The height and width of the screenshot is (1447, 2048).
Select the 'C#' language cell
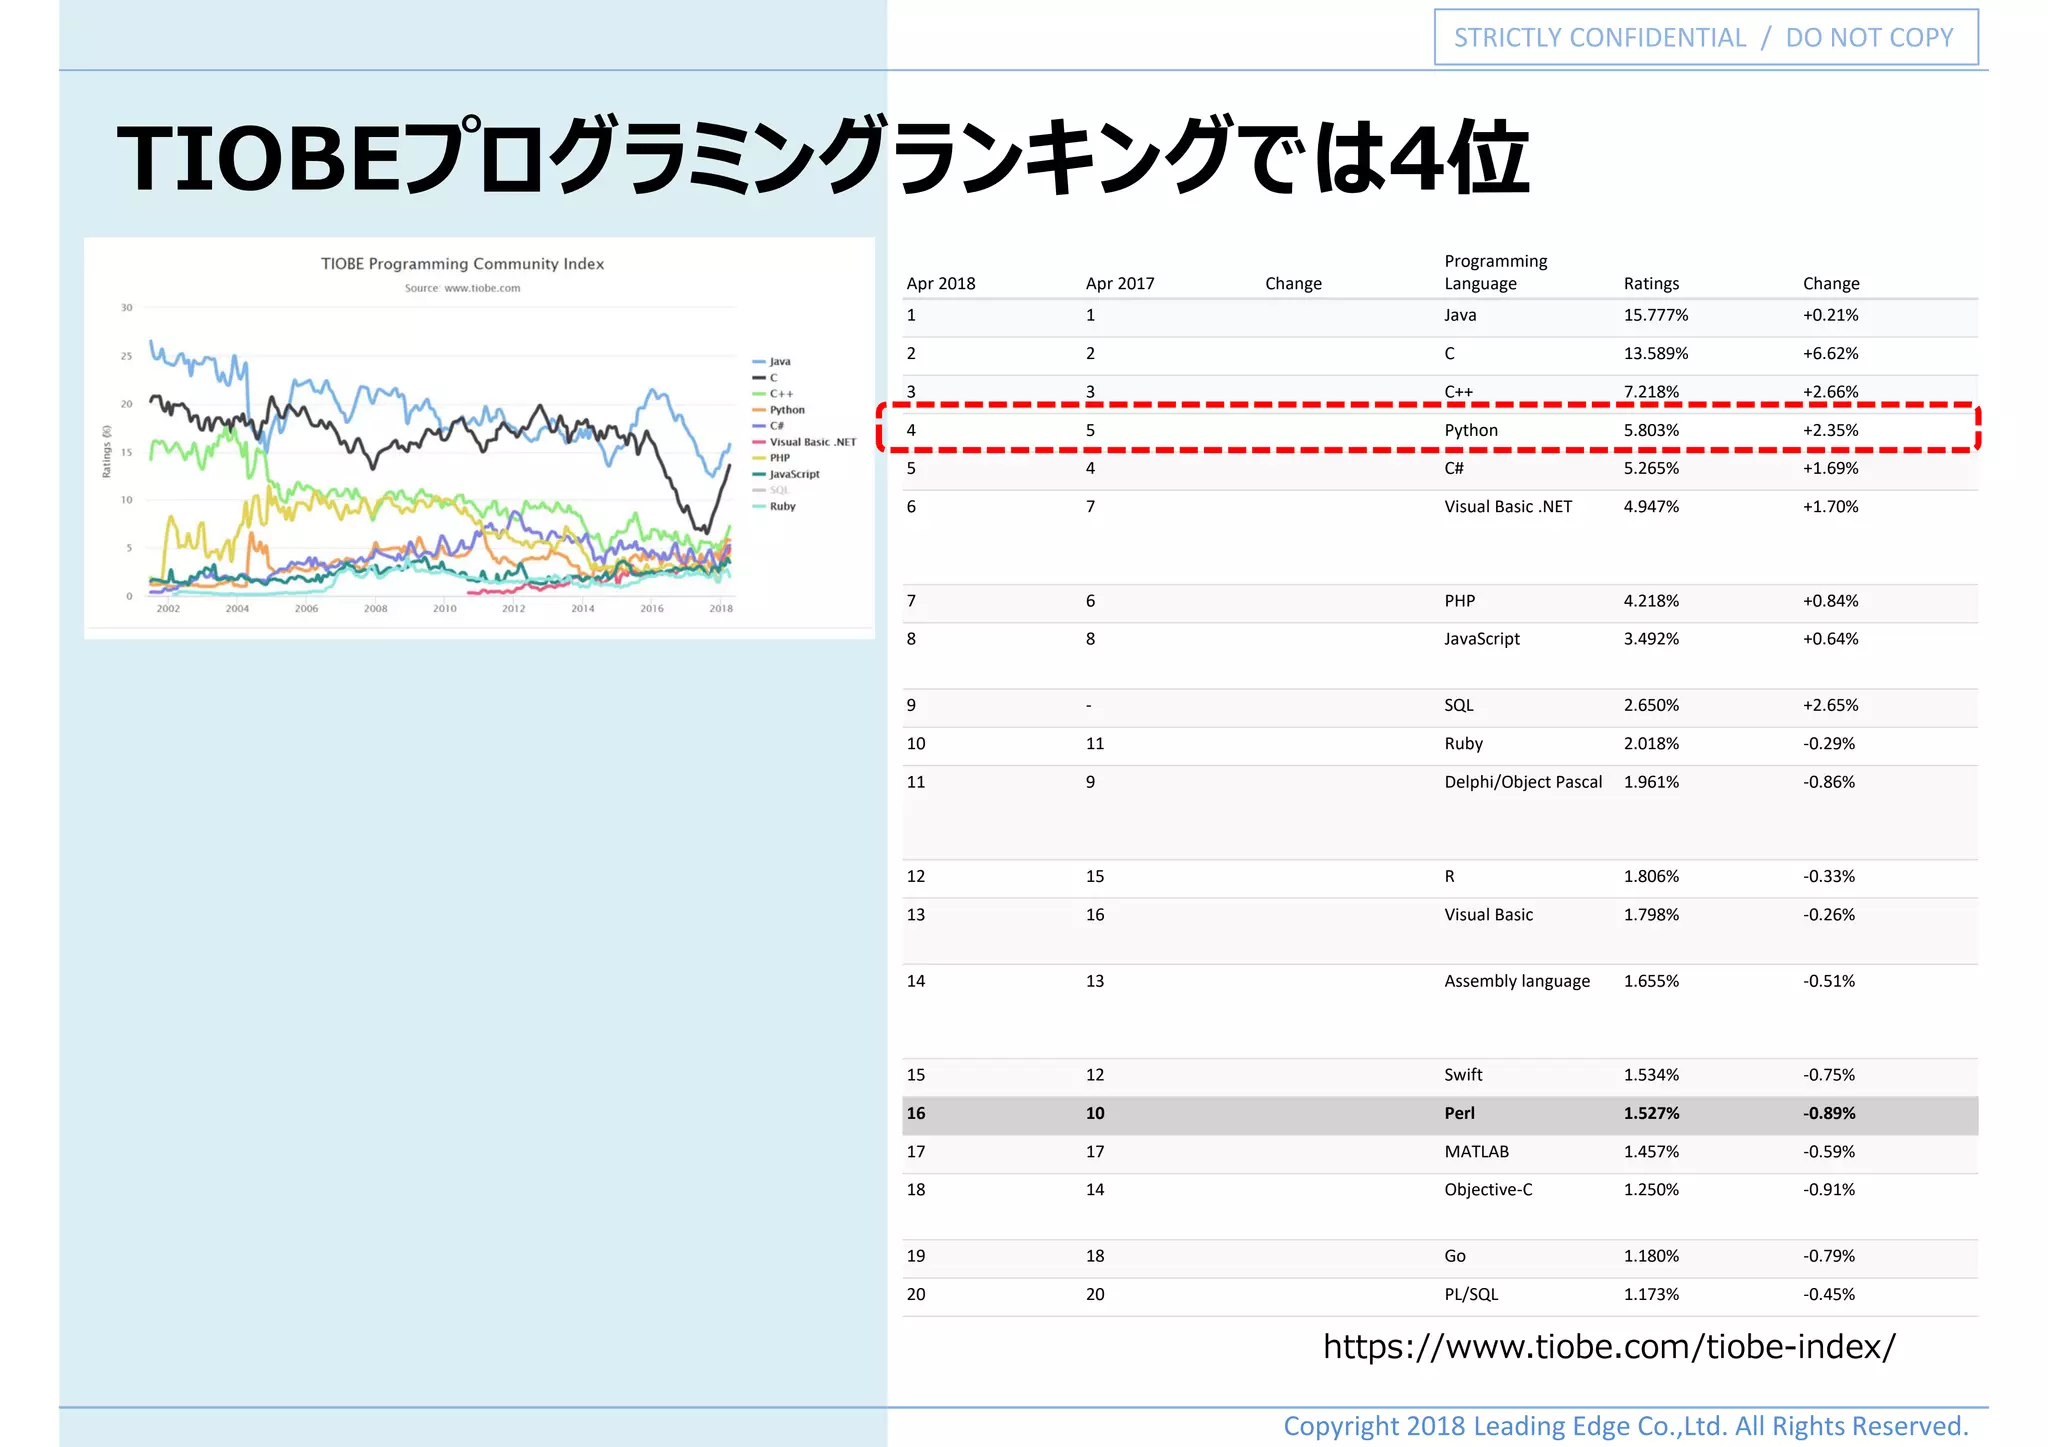coord(1453,468)
